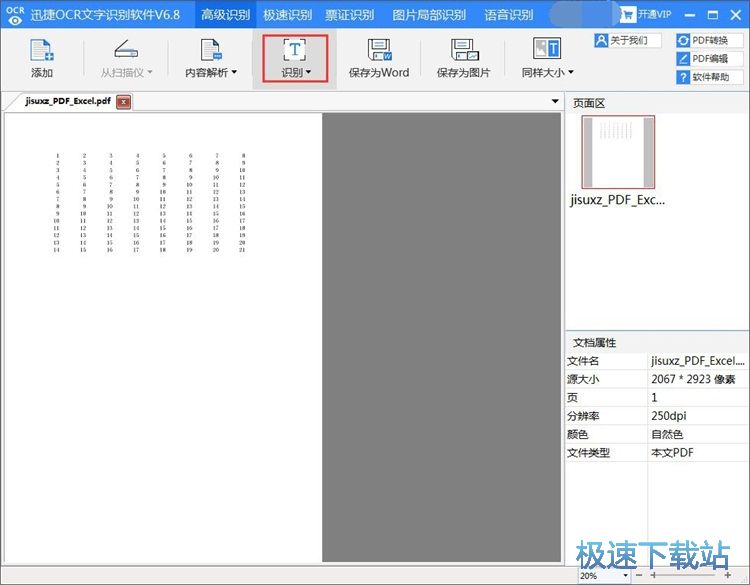Select the jisuxz_PDF_Excel.pdf document tab
Image resolution: width=750 pixels, height=585 pixels.
point(68,101)
